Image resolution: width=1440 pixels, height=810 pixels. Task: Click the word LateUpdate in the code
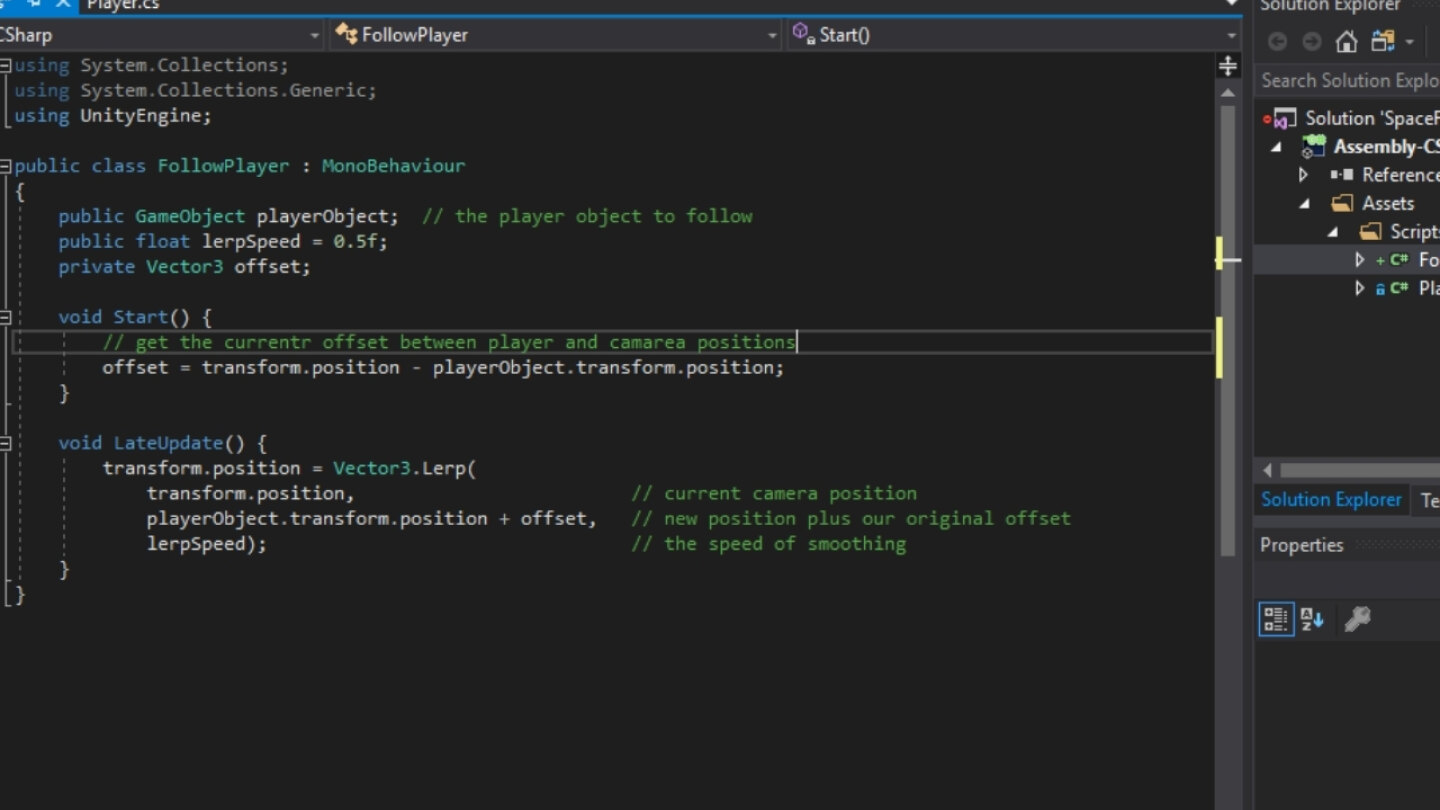[x=168, y=443]
